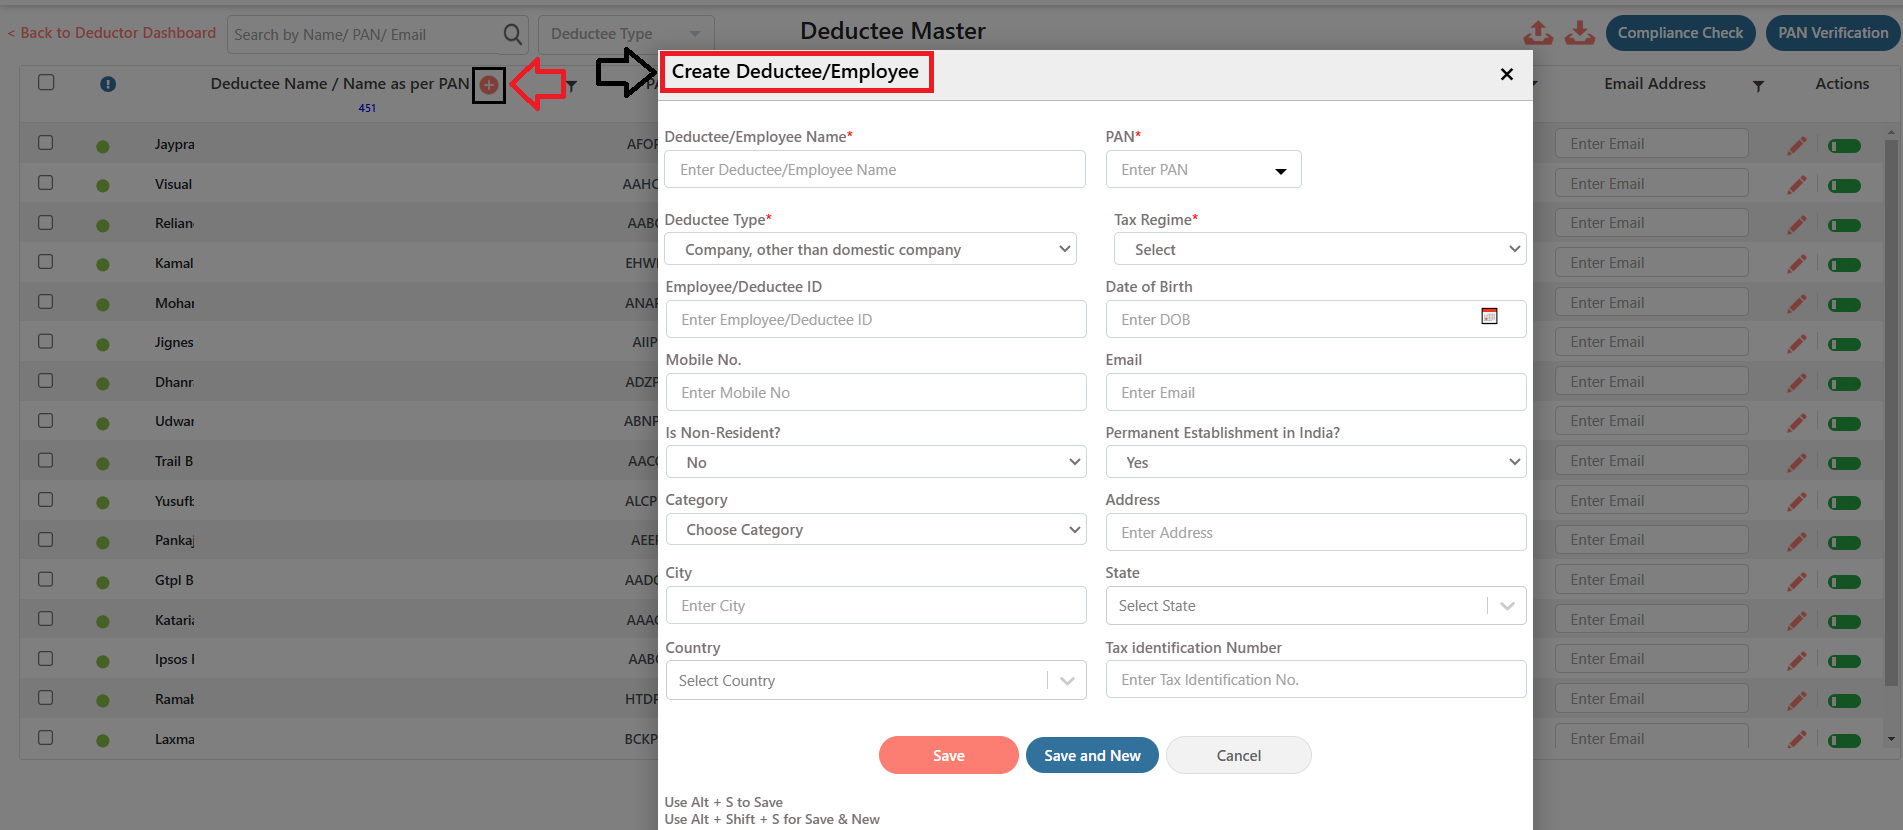
Task: Click the Actions column header
Action: coord(1842,84)
